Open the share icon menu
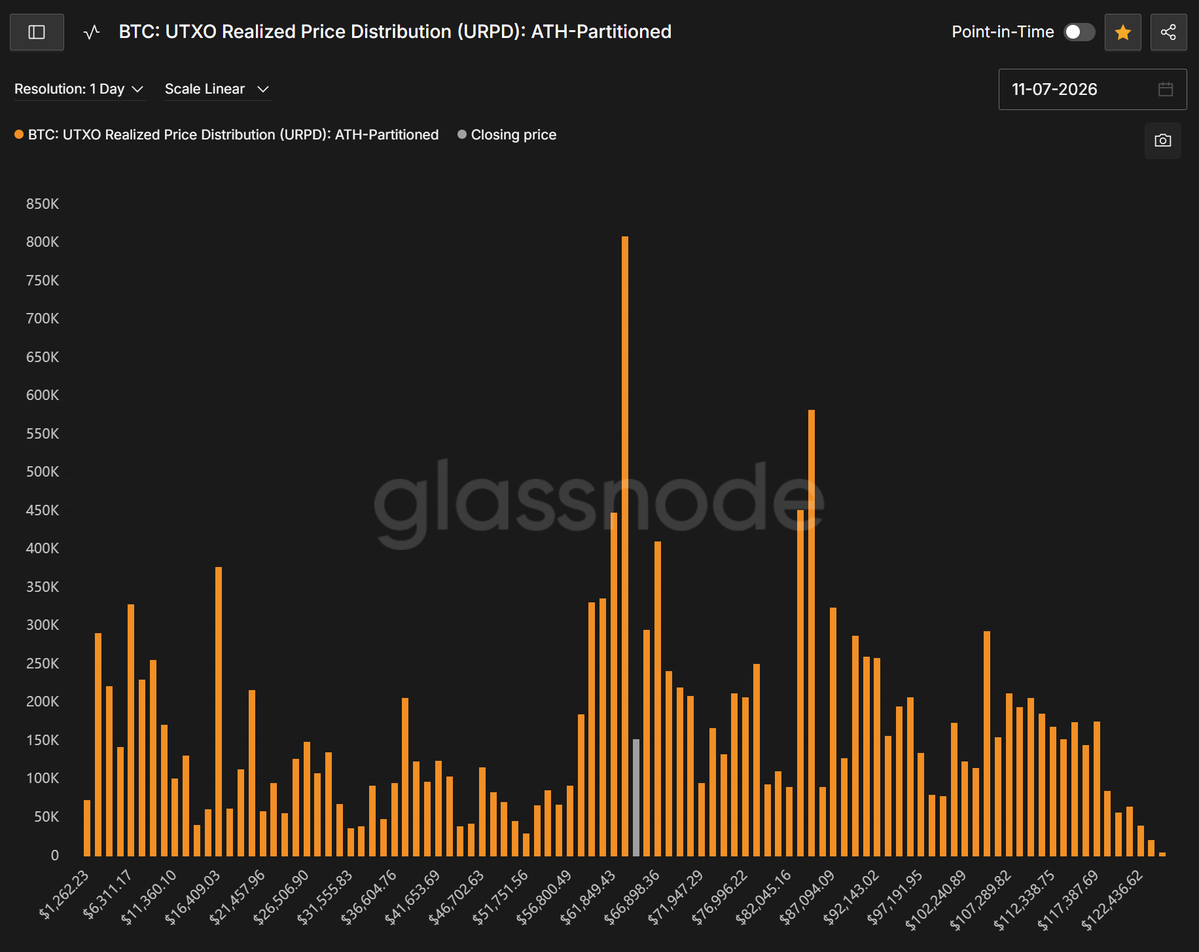 click(x=1168, y=32)
